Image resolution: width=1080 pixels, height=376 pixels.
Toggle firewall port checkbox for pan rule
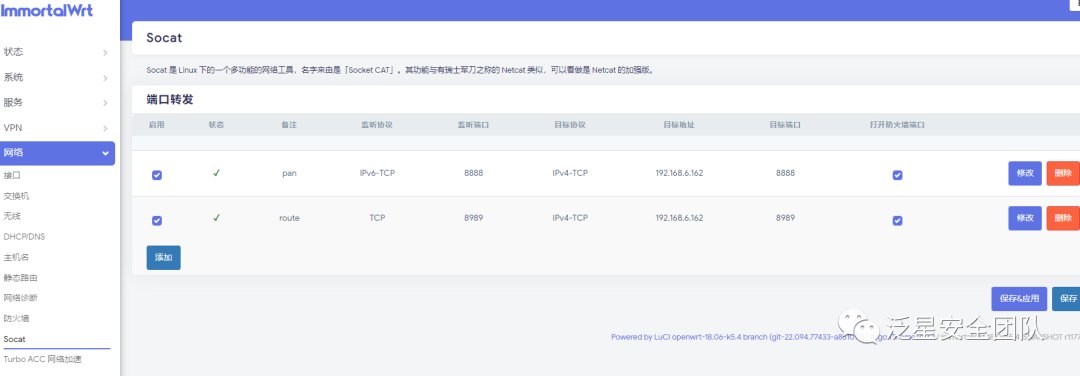coord(897,175)
